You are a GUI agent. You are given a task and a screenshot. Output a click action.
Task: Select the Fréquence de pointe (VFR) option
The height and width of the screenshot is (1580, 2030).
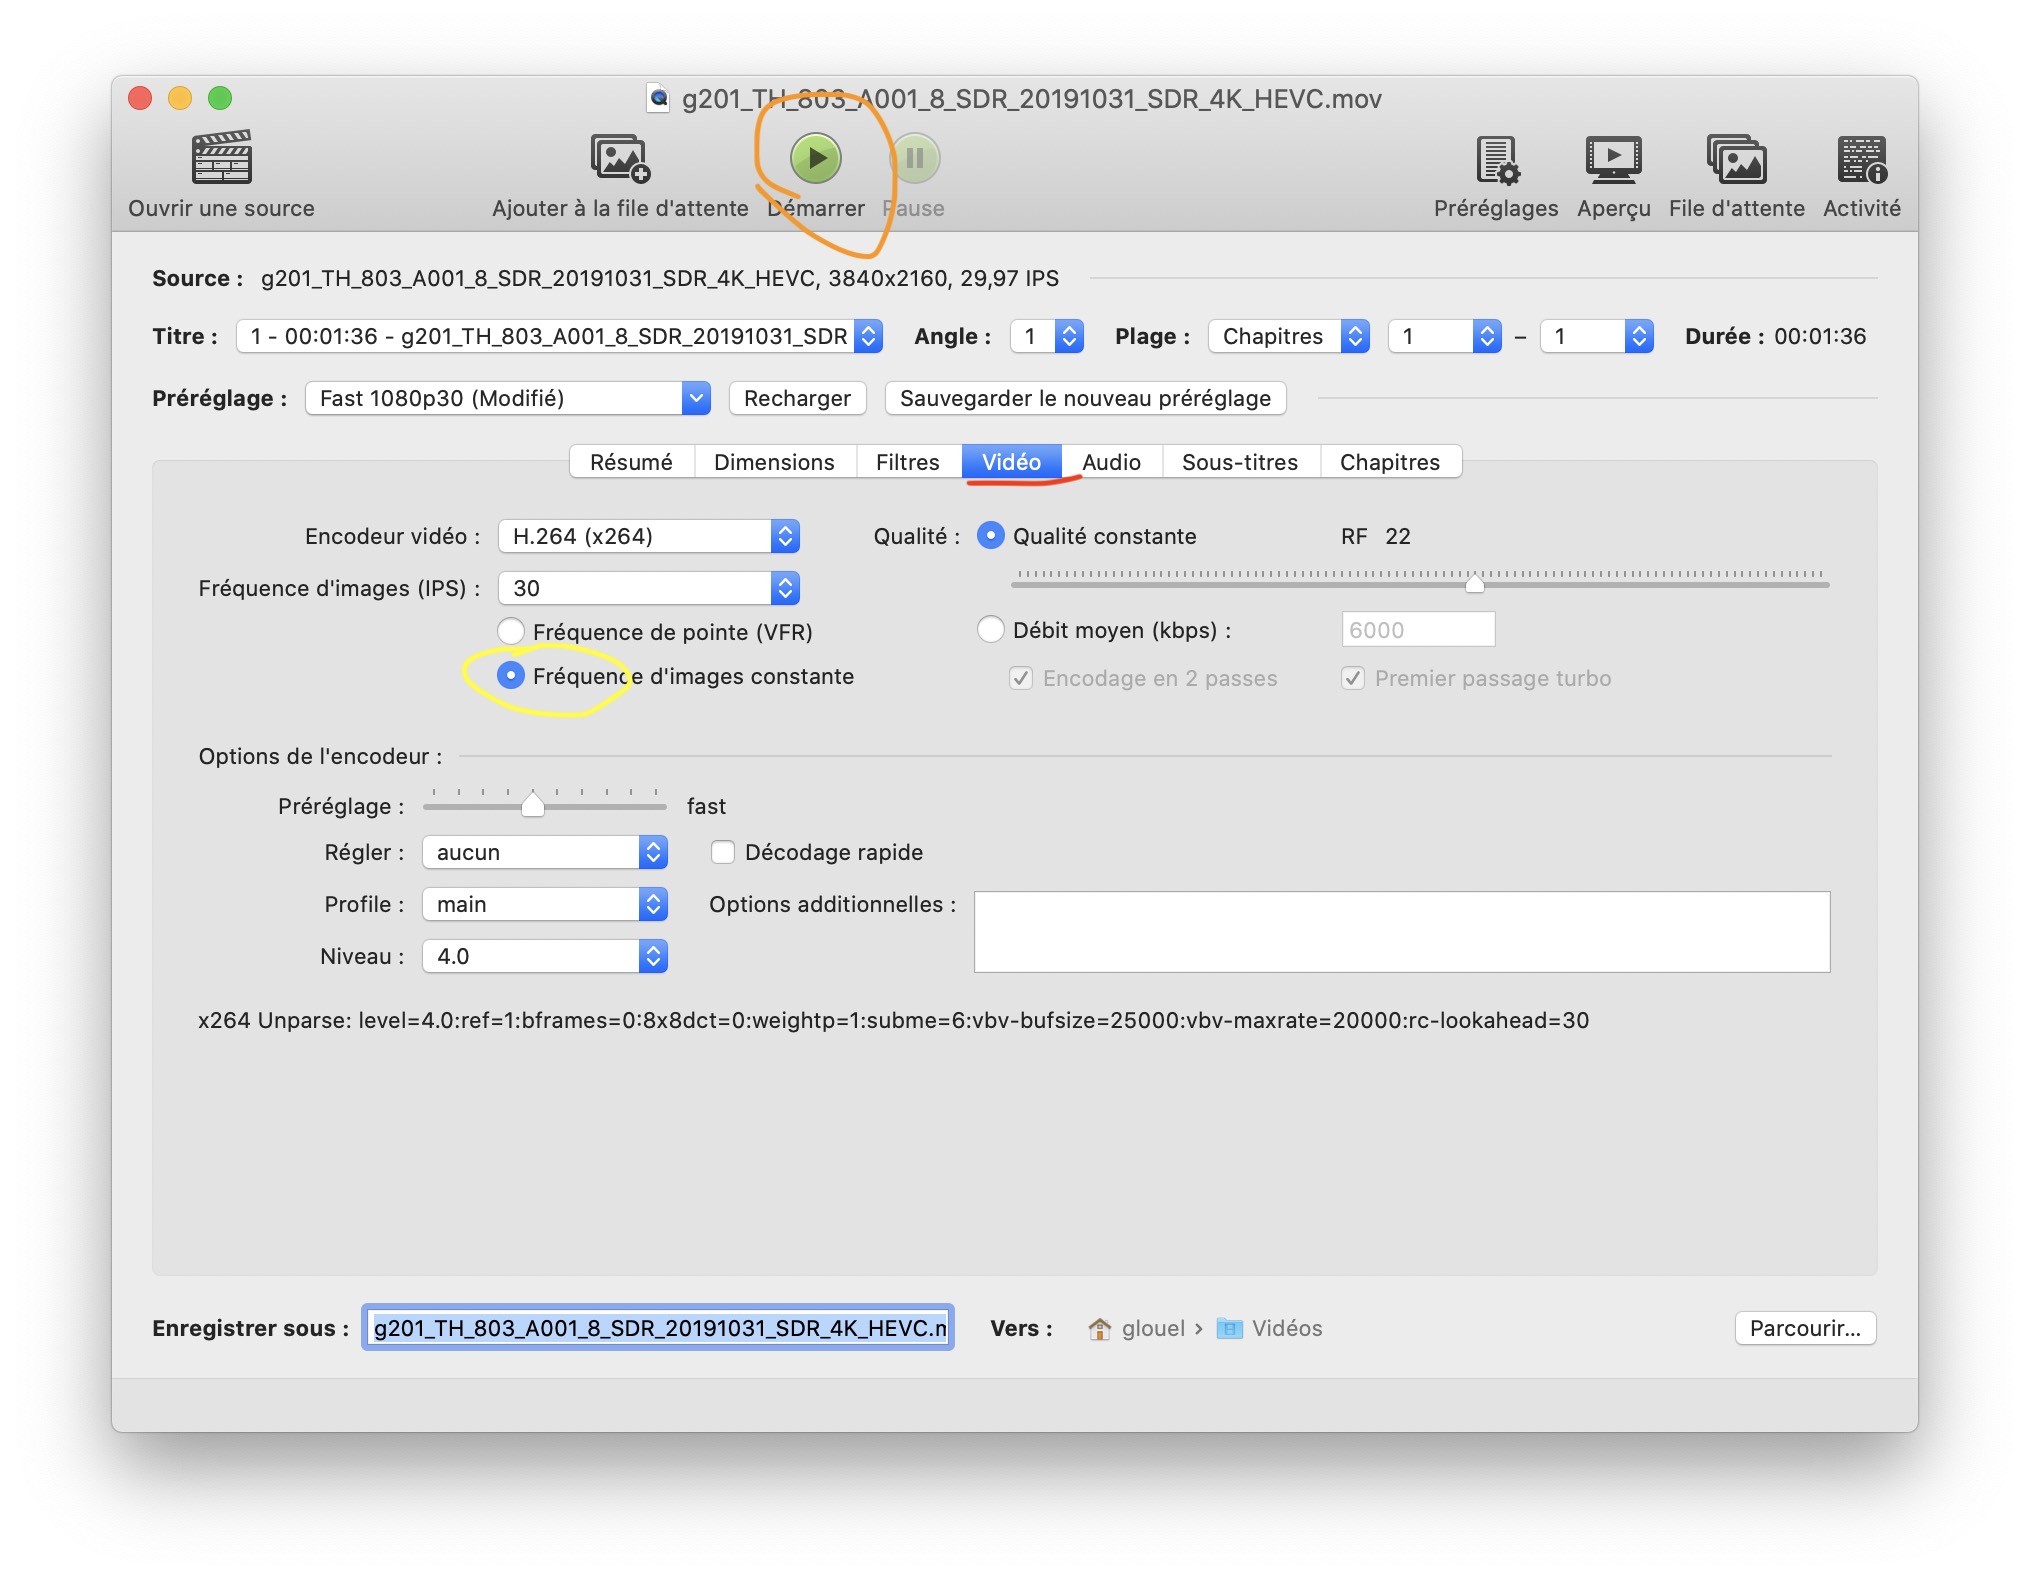coord(511,631)
